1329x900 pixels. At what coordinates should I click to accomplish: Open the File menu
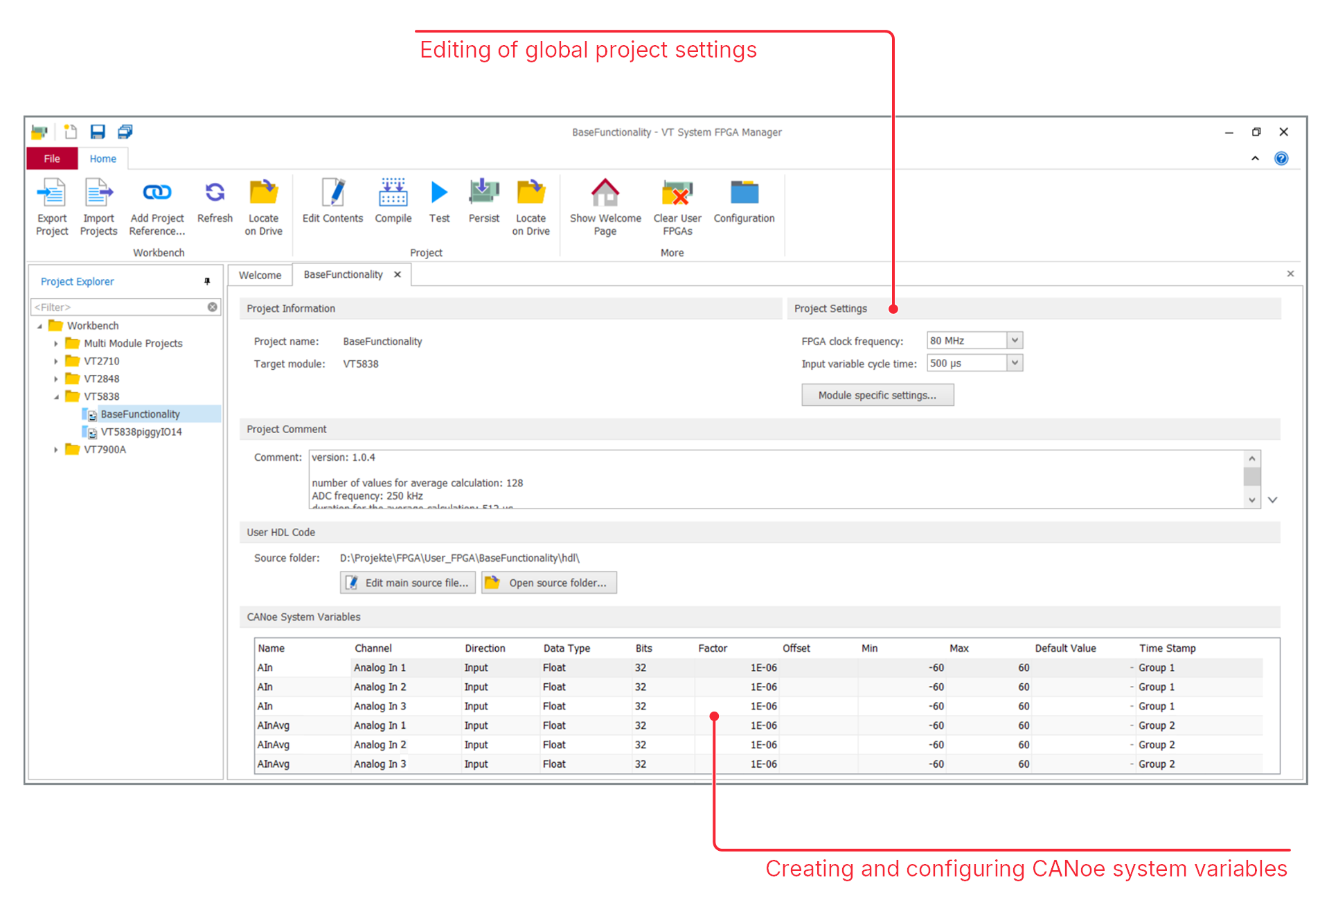pyautogui.click(x=52, y=158)
